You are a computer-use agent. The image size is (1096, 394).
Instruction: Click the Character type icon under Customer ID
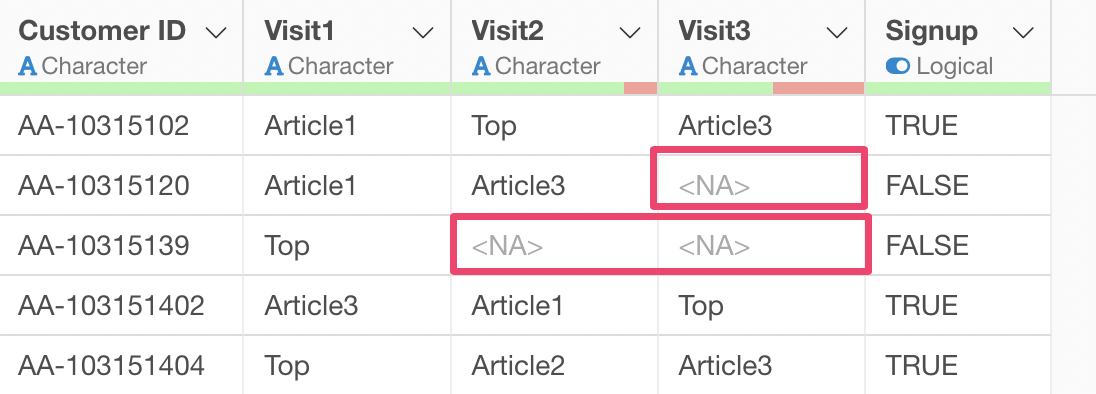coord(27,66)
